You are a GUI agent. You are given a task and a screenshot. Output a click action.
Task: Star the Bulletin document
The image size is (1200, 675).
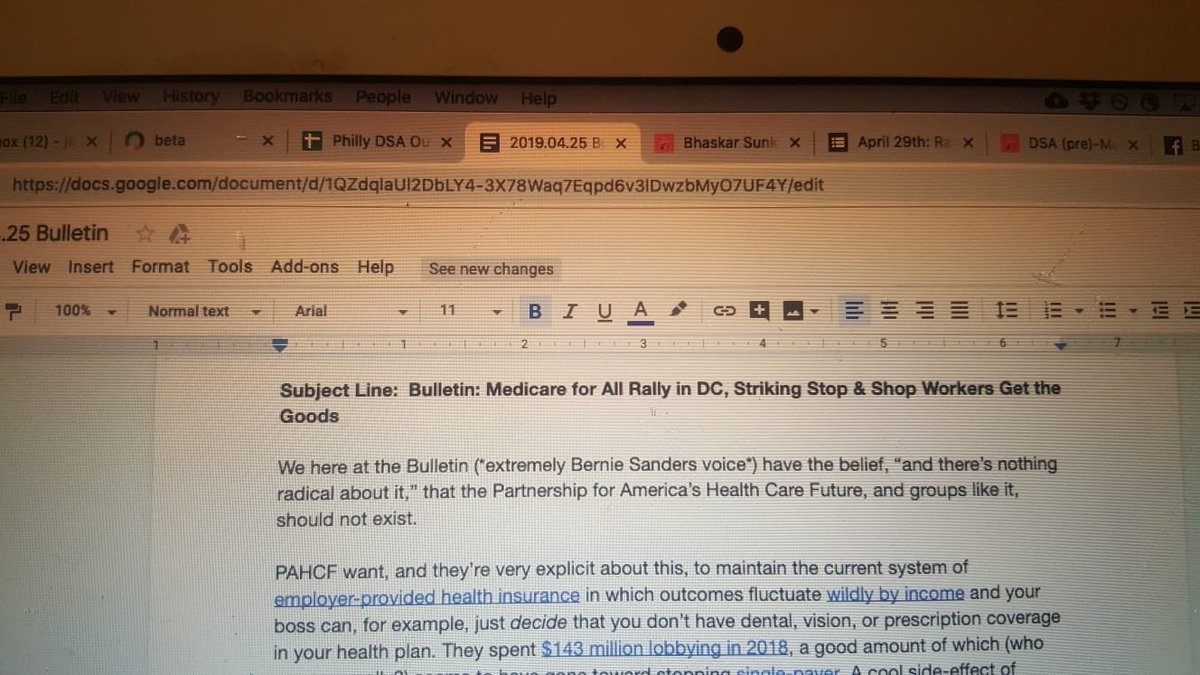145,234
